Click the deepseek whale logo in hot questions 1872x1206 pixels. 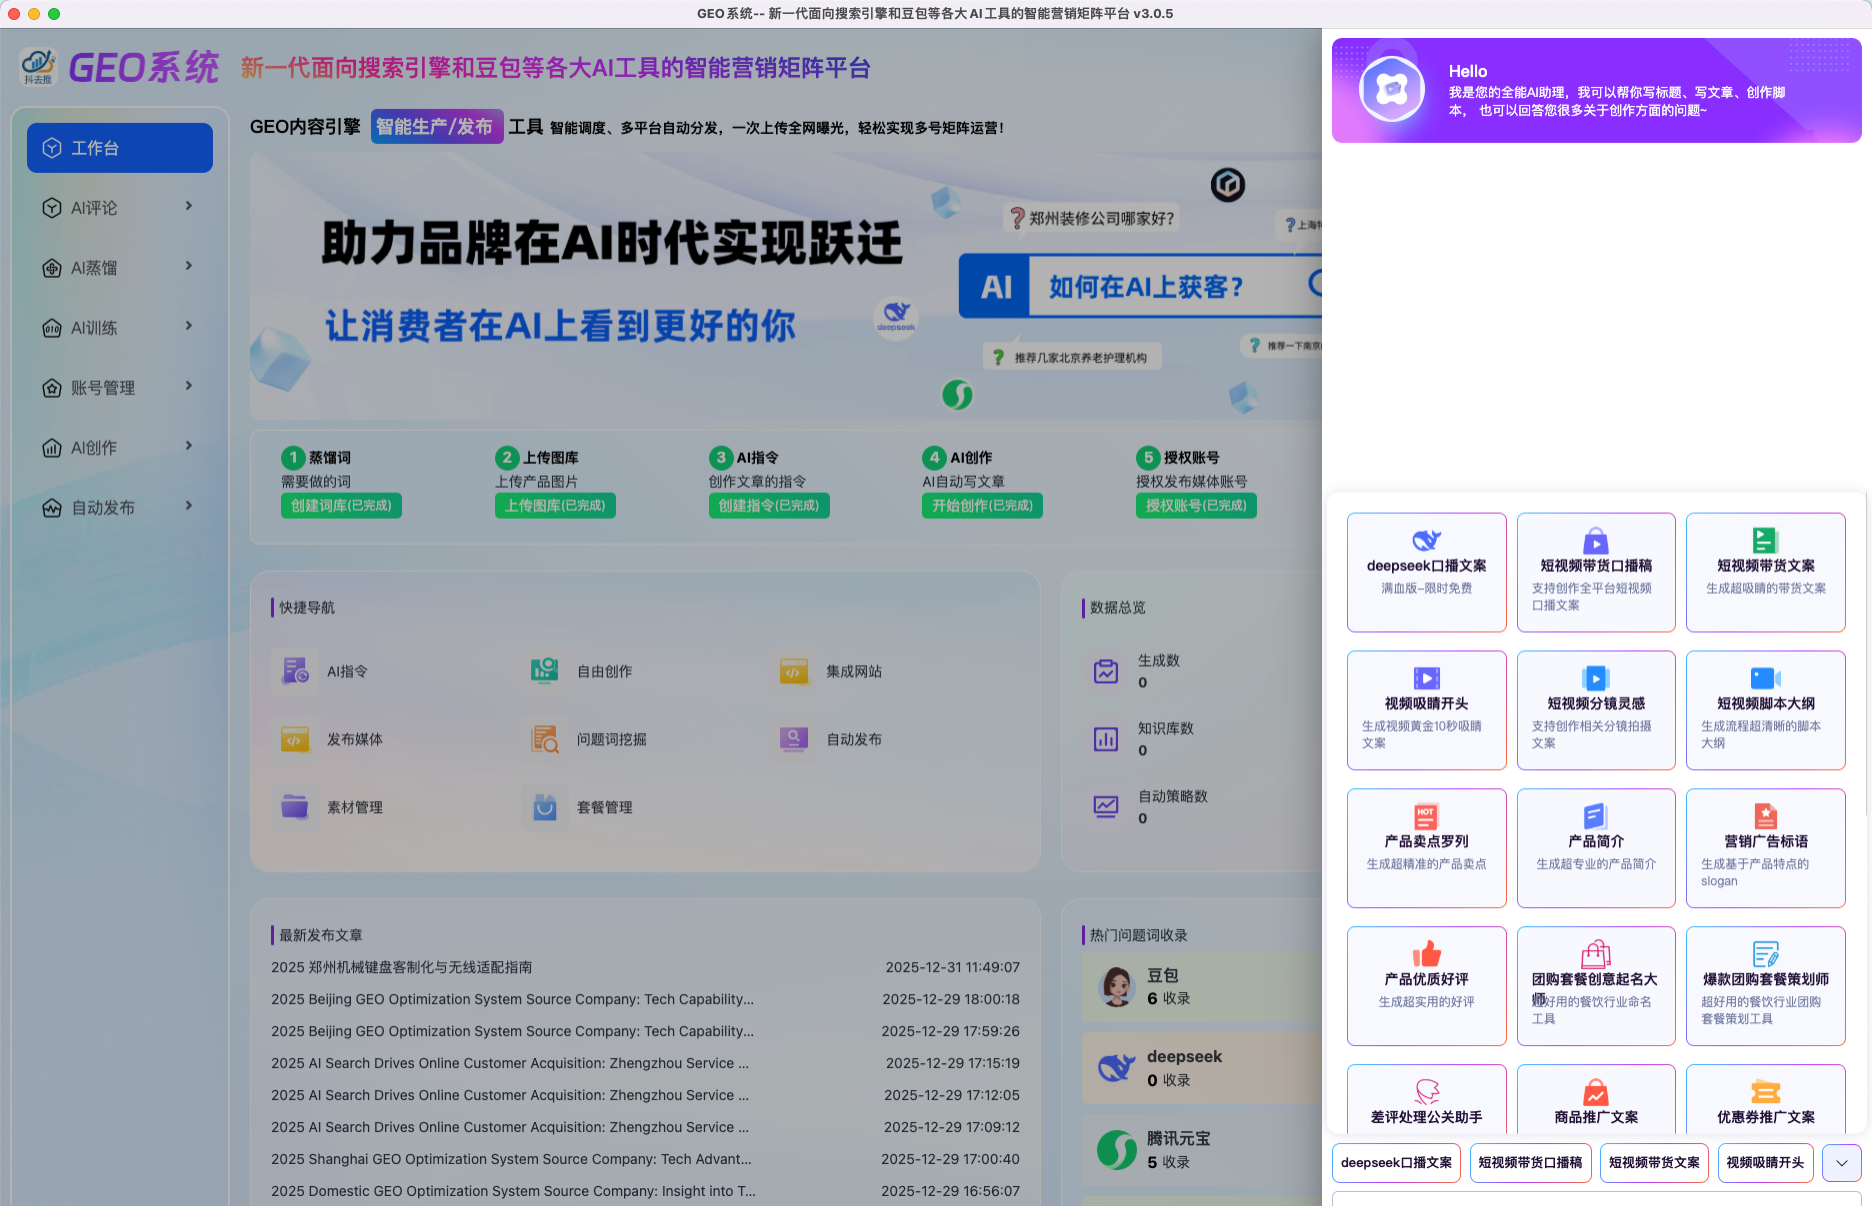tap(1117, 1068)
